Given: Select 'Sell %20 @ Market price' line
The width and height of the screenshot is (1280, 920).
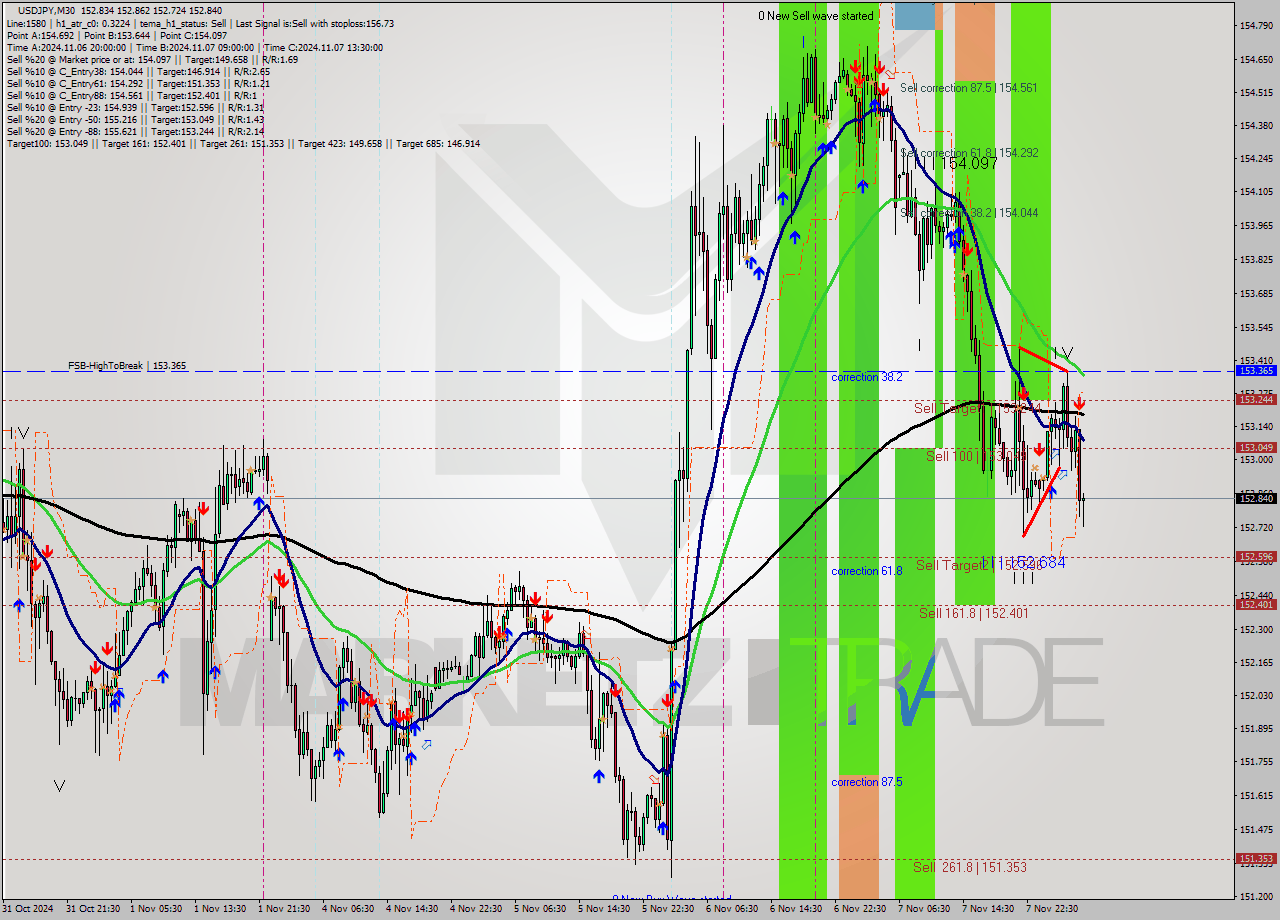Looking at the screenshot, I should (152, 59).
